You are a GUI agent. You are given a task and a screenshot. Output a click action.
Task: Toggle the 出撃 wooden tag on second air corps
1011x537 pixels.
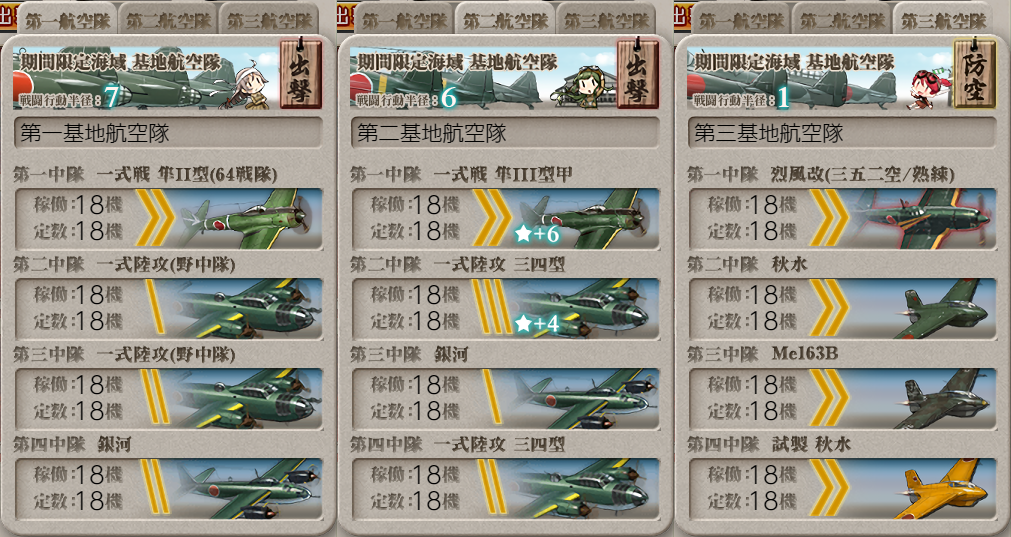click(637, 74)
